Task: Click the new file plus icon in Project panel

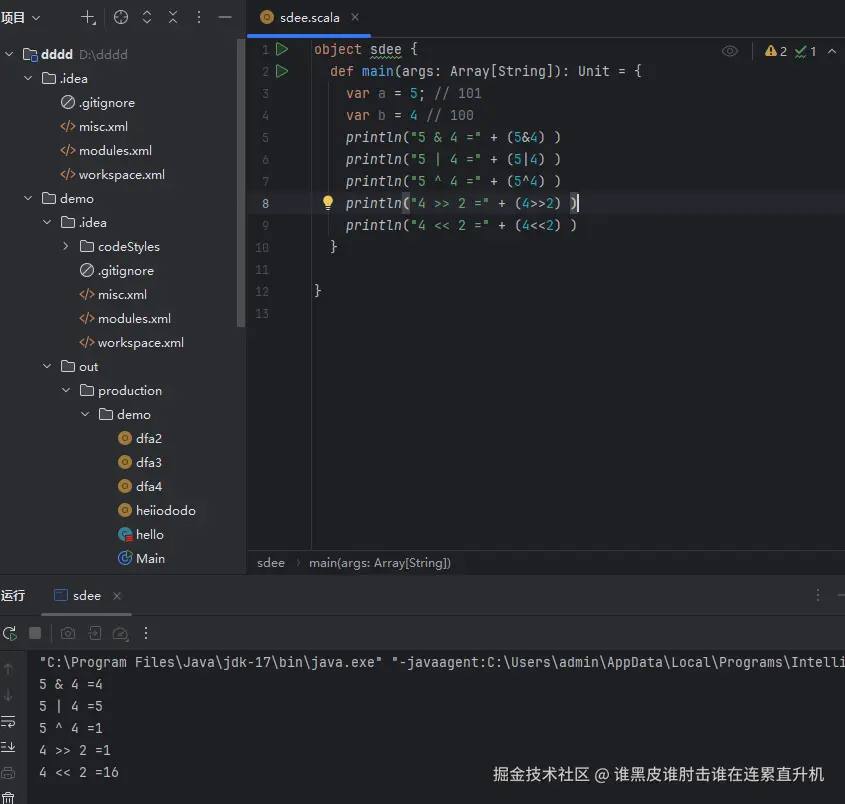Action: point(88,17)
